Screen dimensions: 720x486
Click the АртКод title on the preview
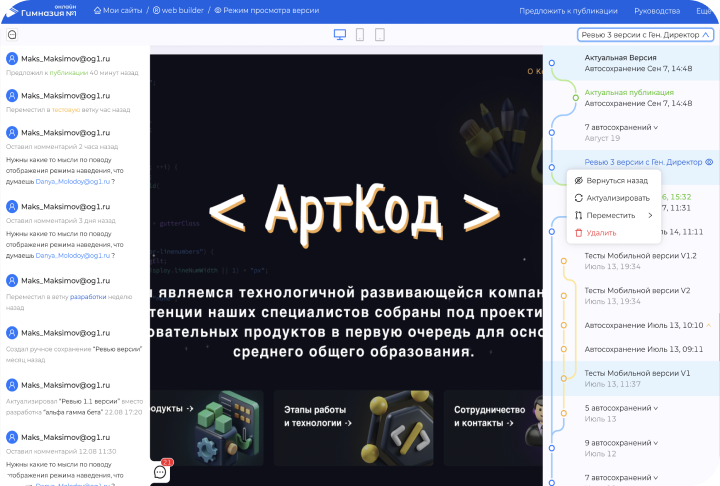[354, 213]
